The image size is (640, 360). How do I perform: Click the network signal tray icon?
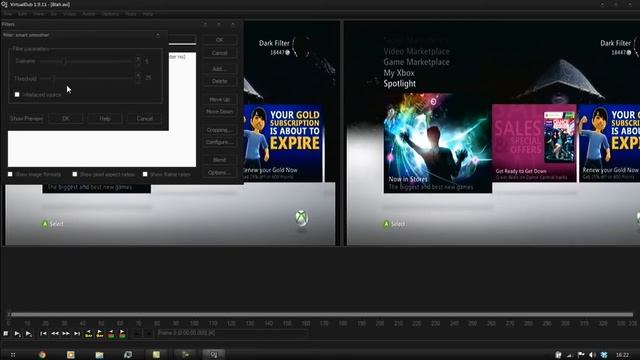click(x=570, y=355)
